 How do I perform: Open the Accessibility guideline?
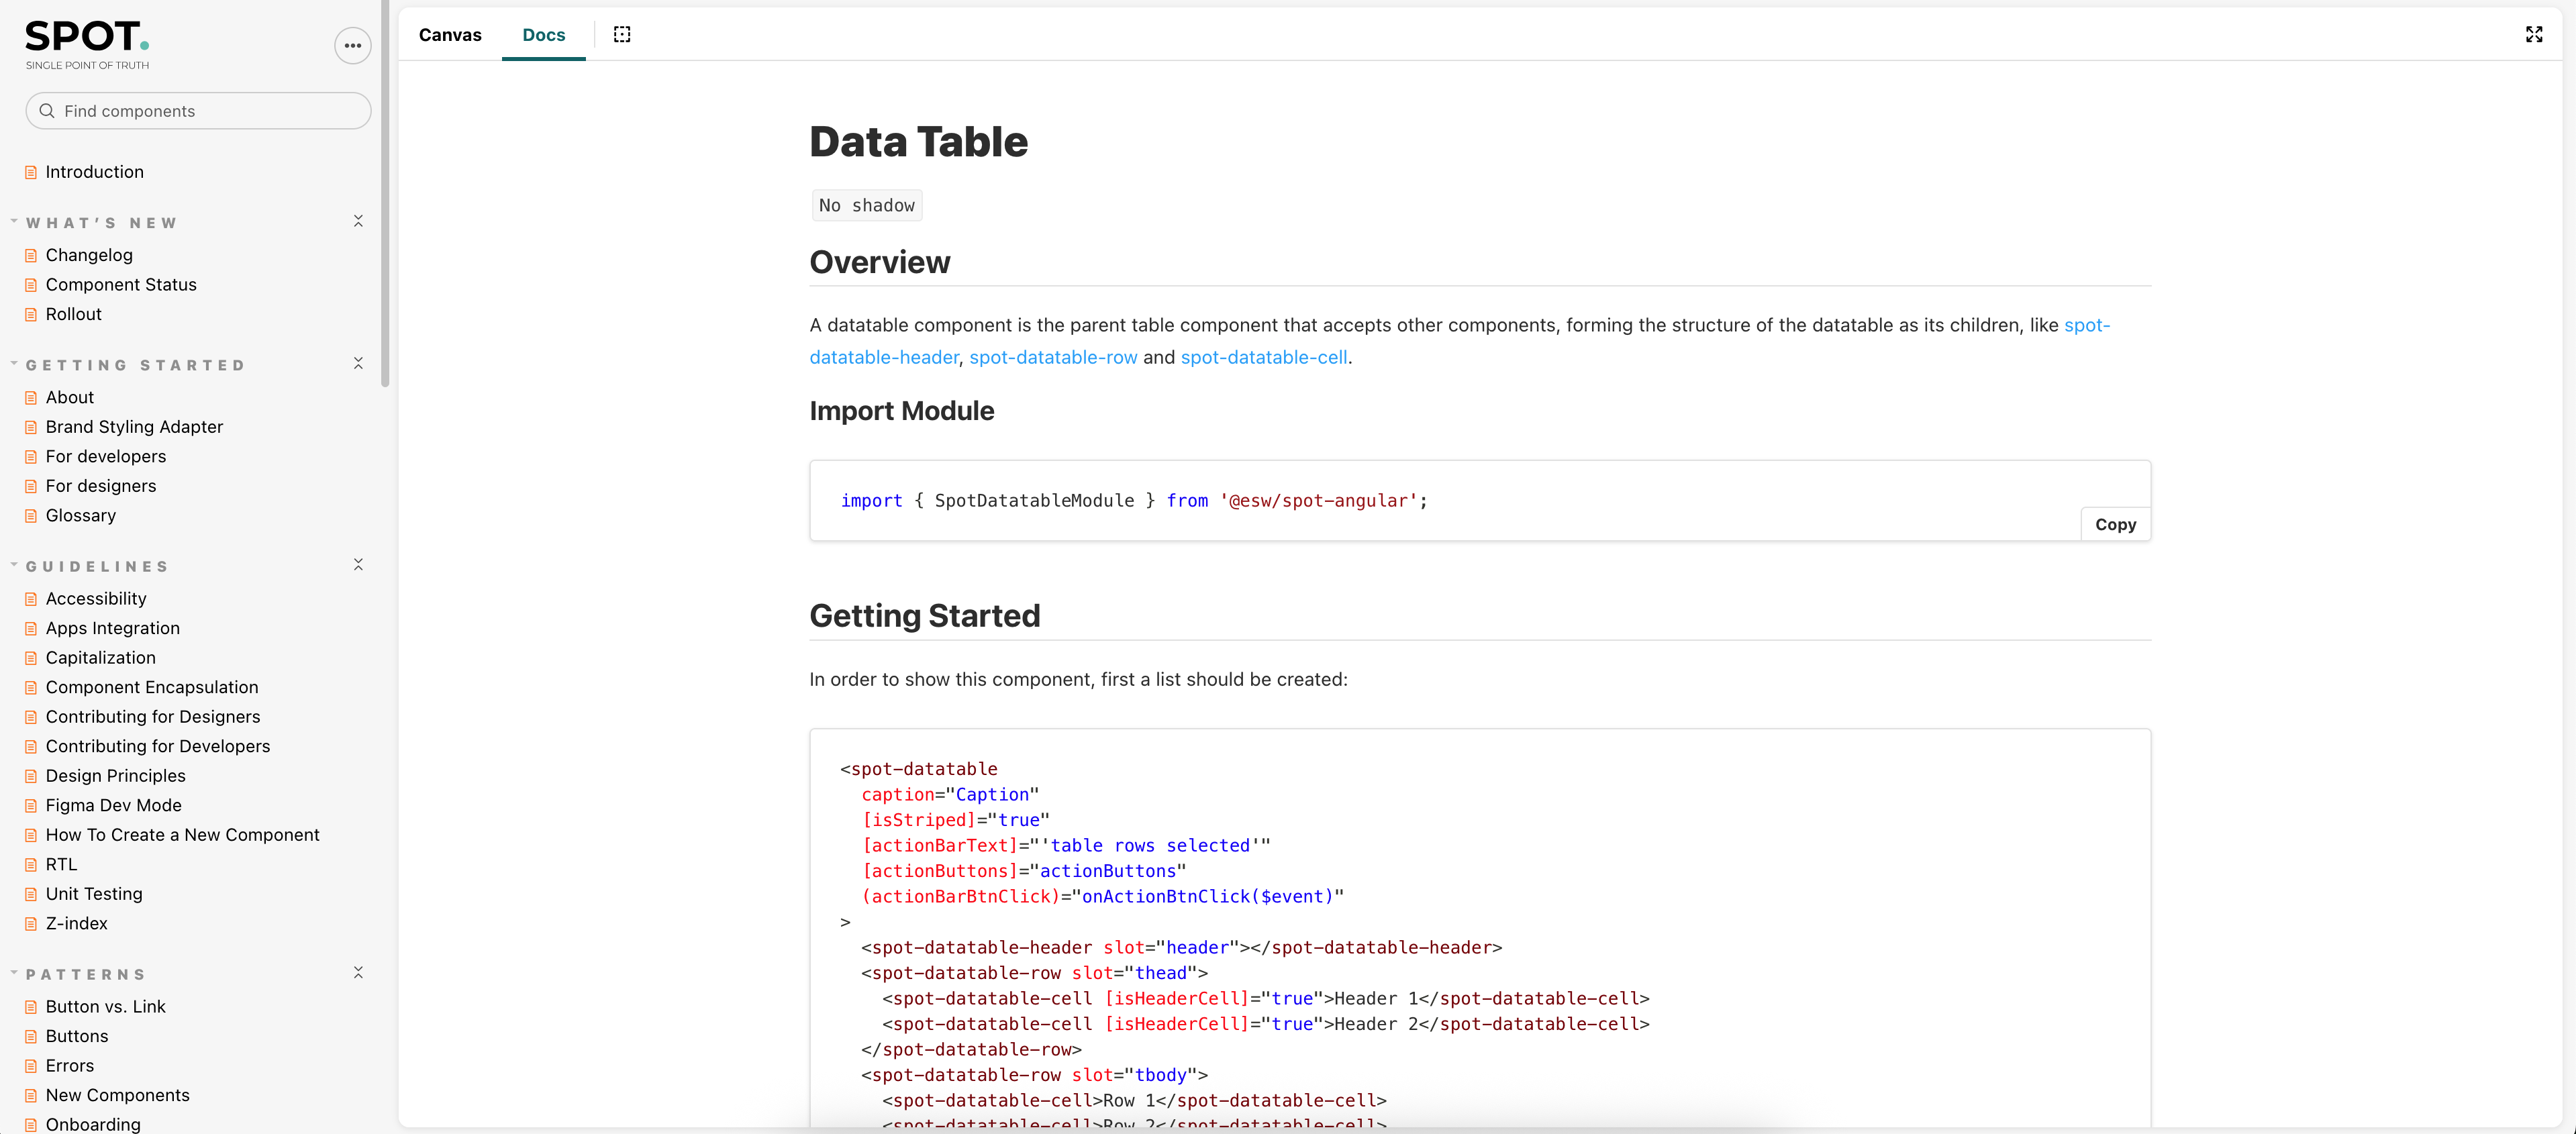pyautogui.click(x=96, y=599)
